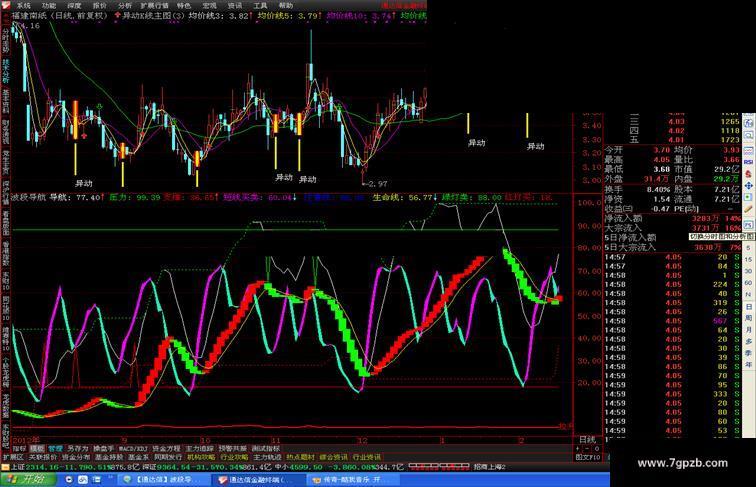Click the 开始 Start button
Screen dimensions: 756x487
point(27,480)
